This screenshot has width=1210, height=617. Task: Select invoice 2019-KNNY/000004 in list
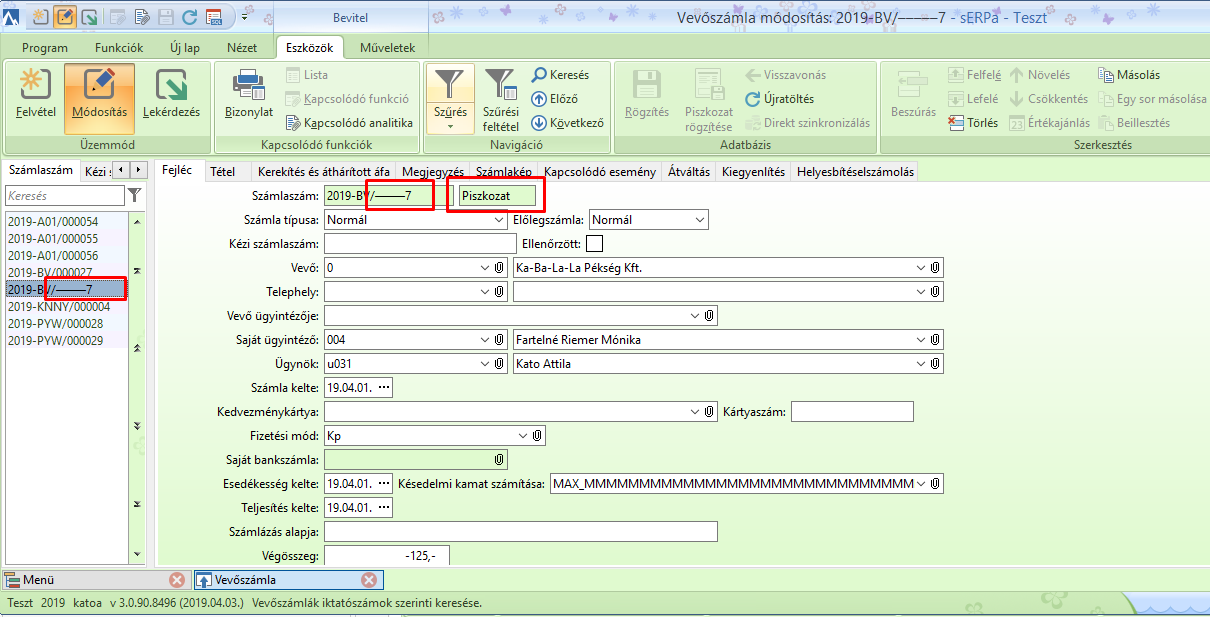[x=65, y=306]
